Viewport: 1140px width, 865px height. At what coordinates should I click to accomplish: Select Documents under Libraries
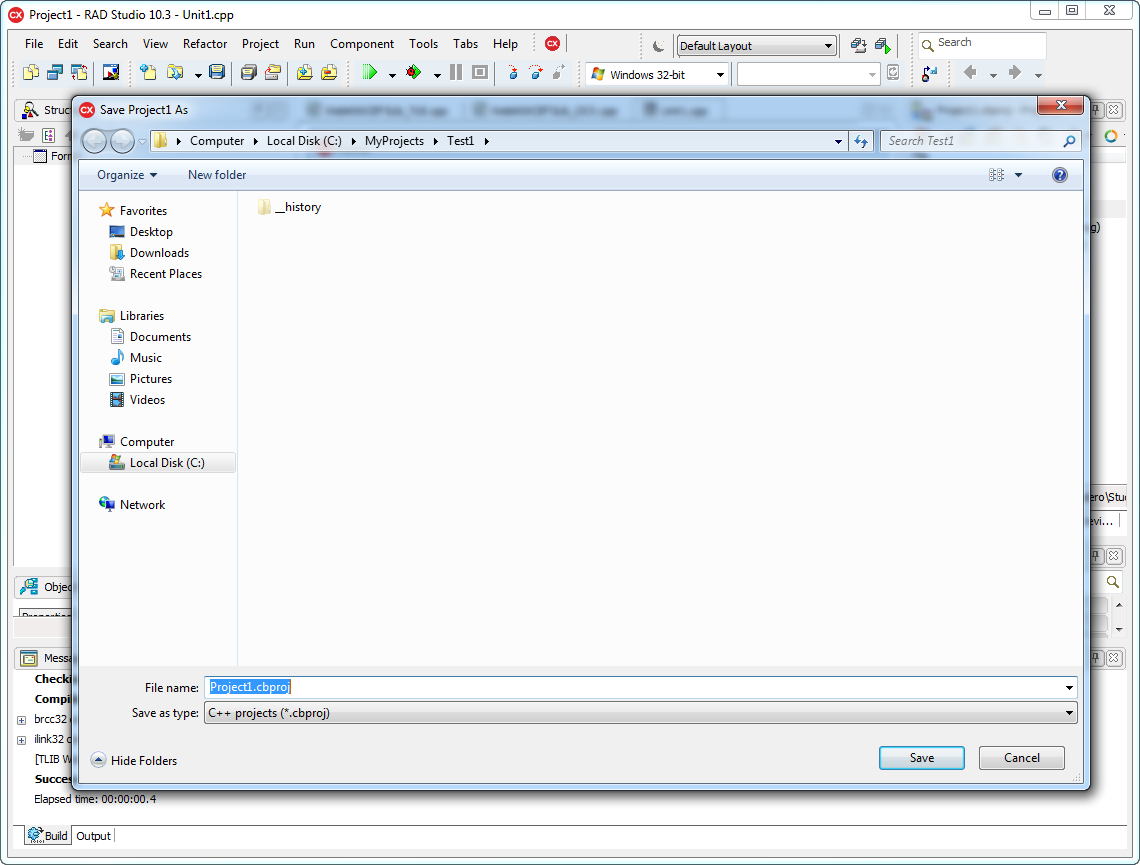click(160, 337)
